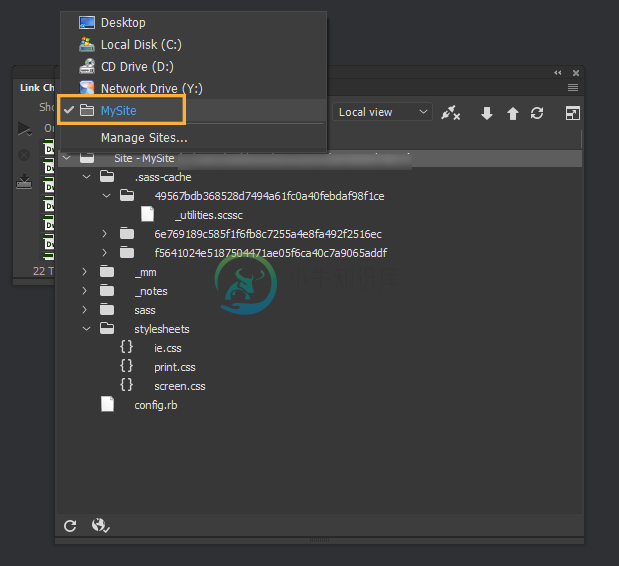
Task: Select the print.css file
Action: coord(174,367)
